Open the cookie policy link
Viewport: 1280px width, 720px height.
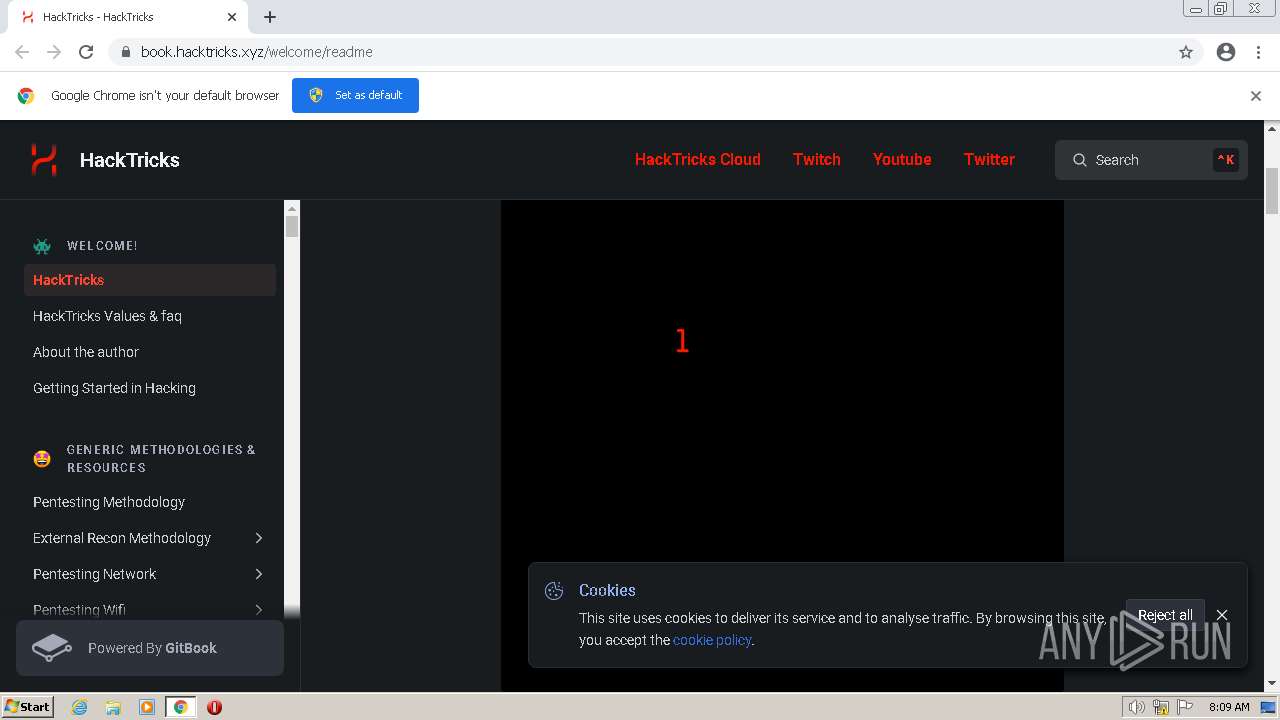[x=711, y=640]
